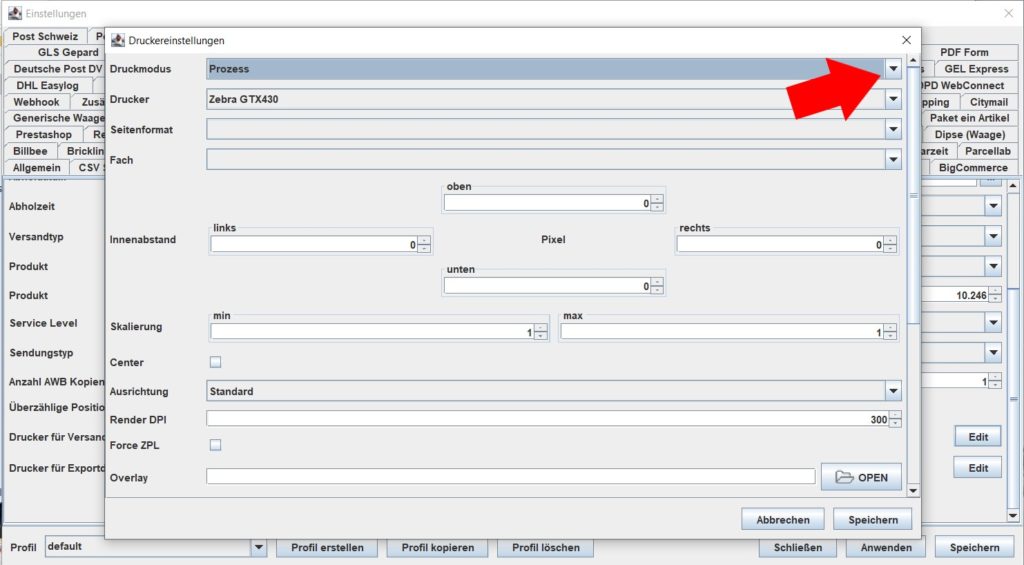Click the Druckereinstellungen title bar app icon
Viewport: 1024px width, 565px height.
coord(118,40)
